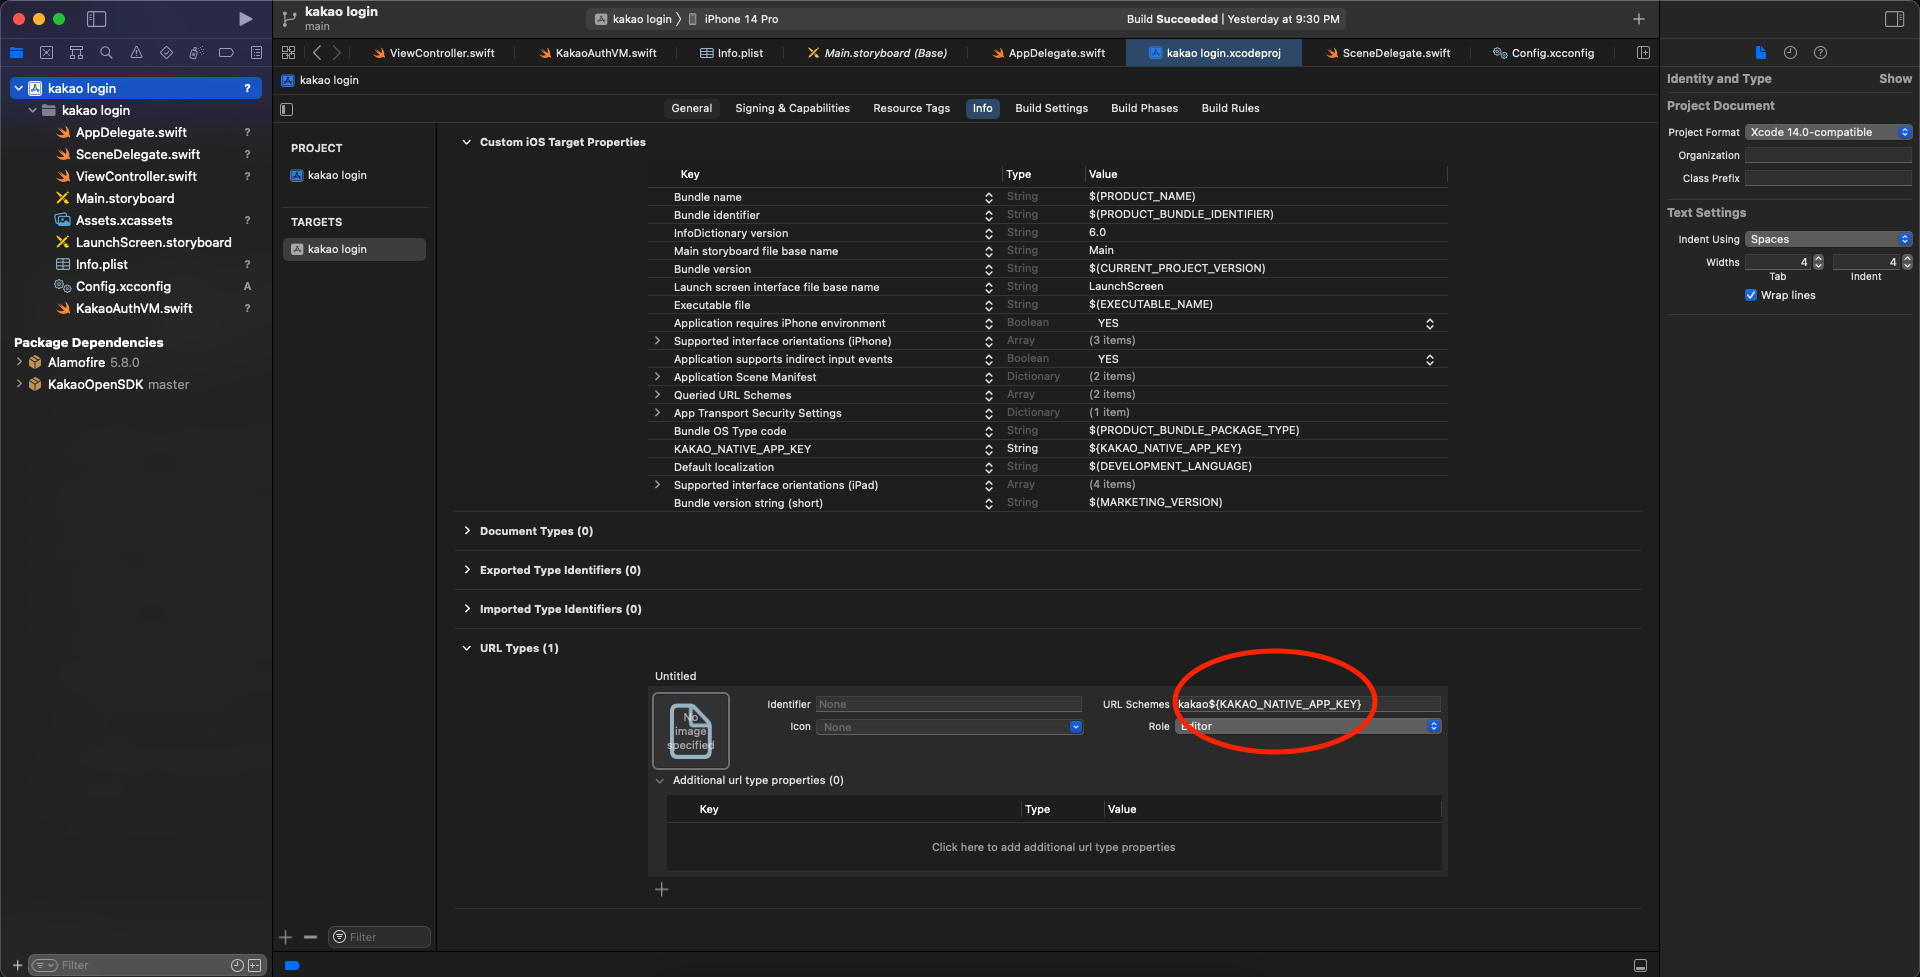Edit the URL Schemes field

[x=1308, y=704]
